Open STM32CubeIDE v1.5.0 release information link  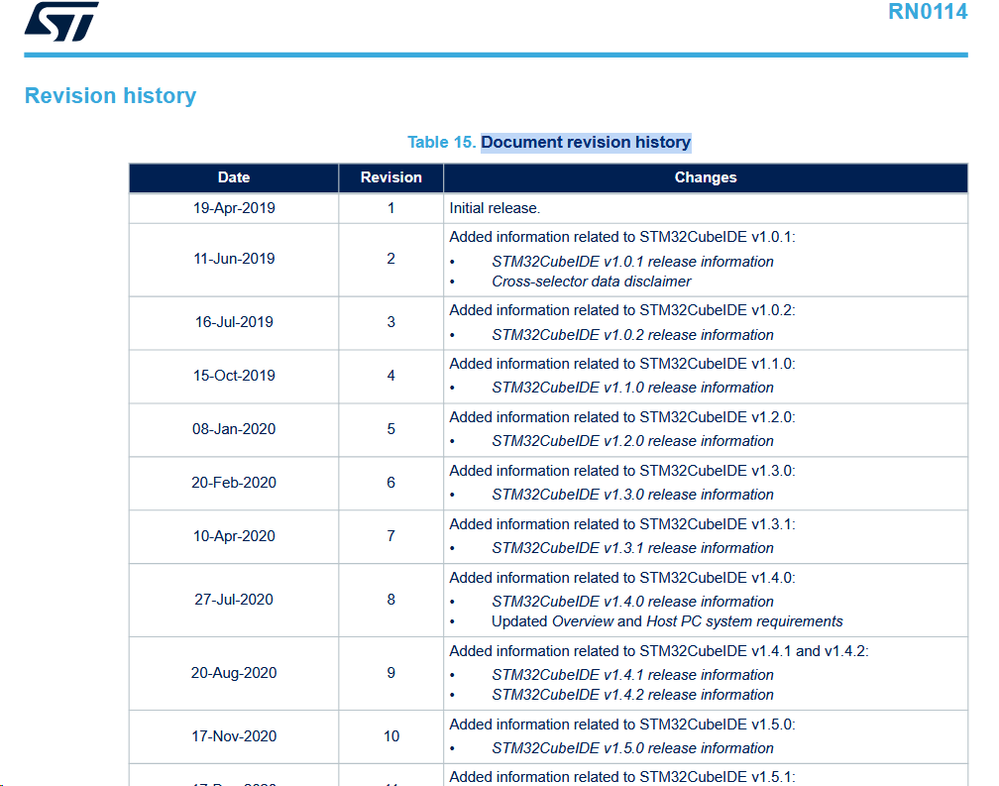[633, 748]
